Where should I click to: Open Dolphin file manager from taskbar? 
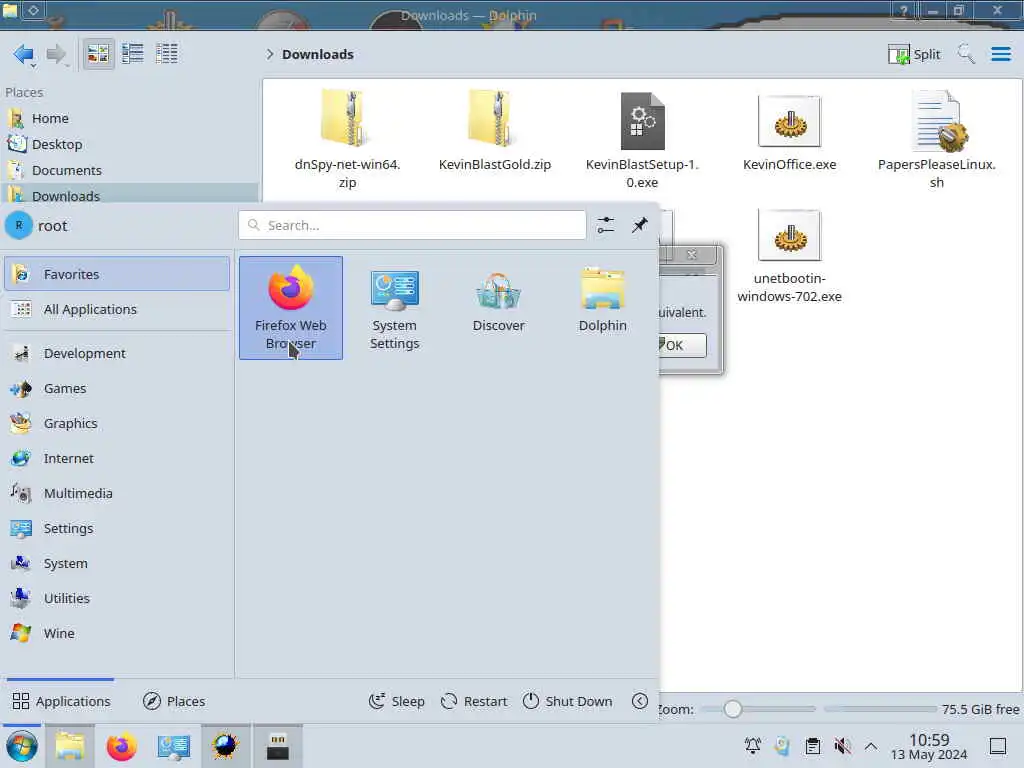coord(70,746)
